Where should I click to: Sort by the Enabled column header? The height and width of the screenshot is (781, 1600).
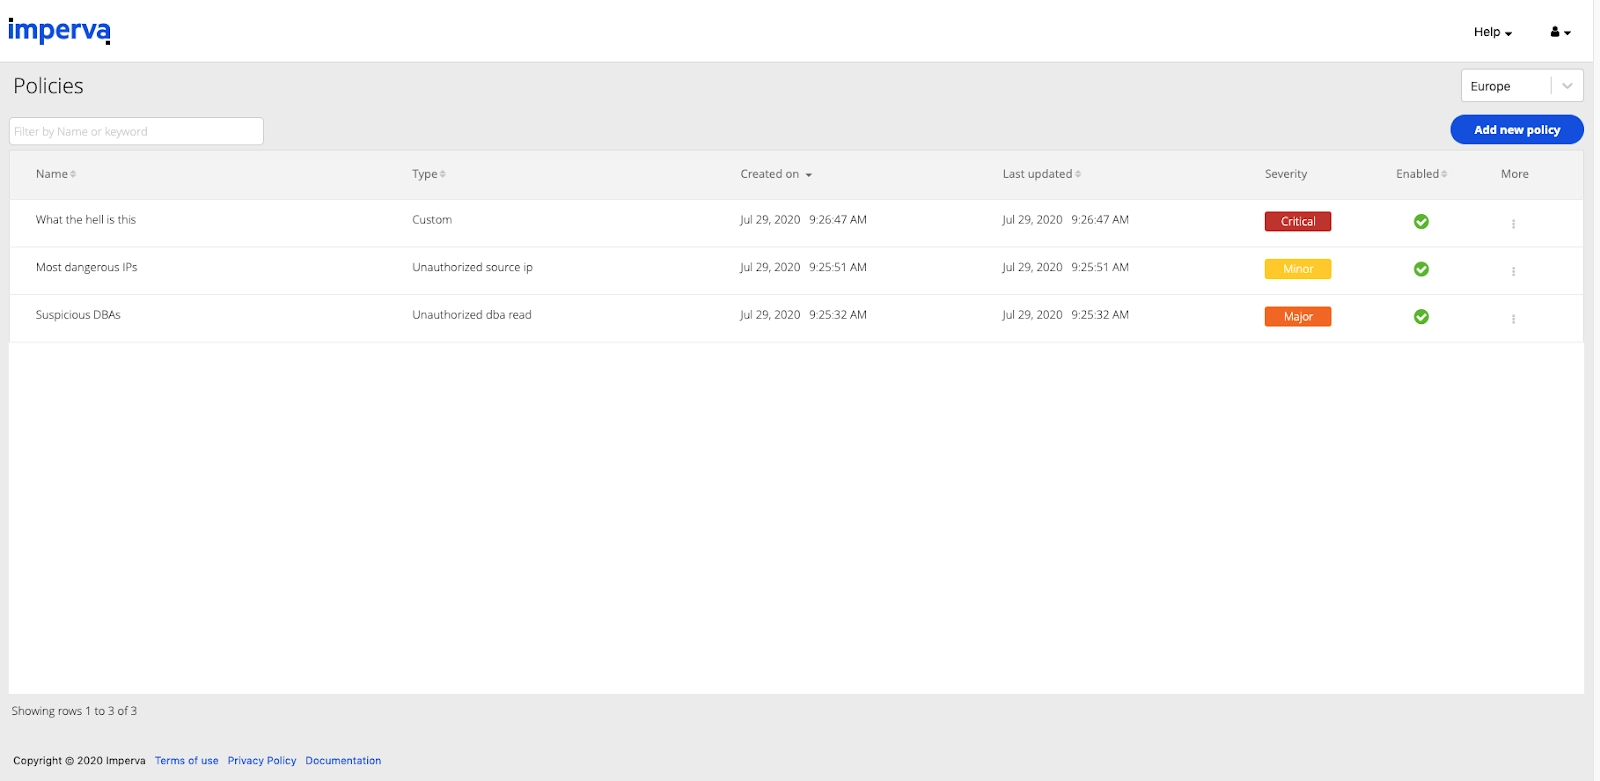(x=1421, y=174)
